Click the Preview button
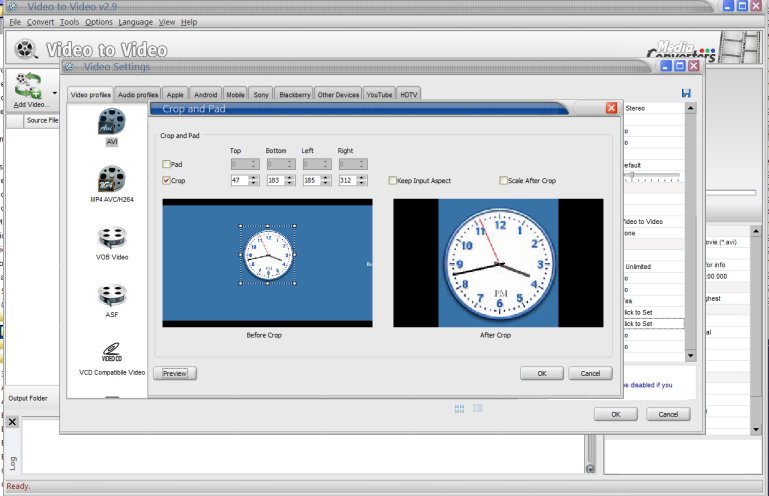Viewport: 769px width, 496px height. 174,373
